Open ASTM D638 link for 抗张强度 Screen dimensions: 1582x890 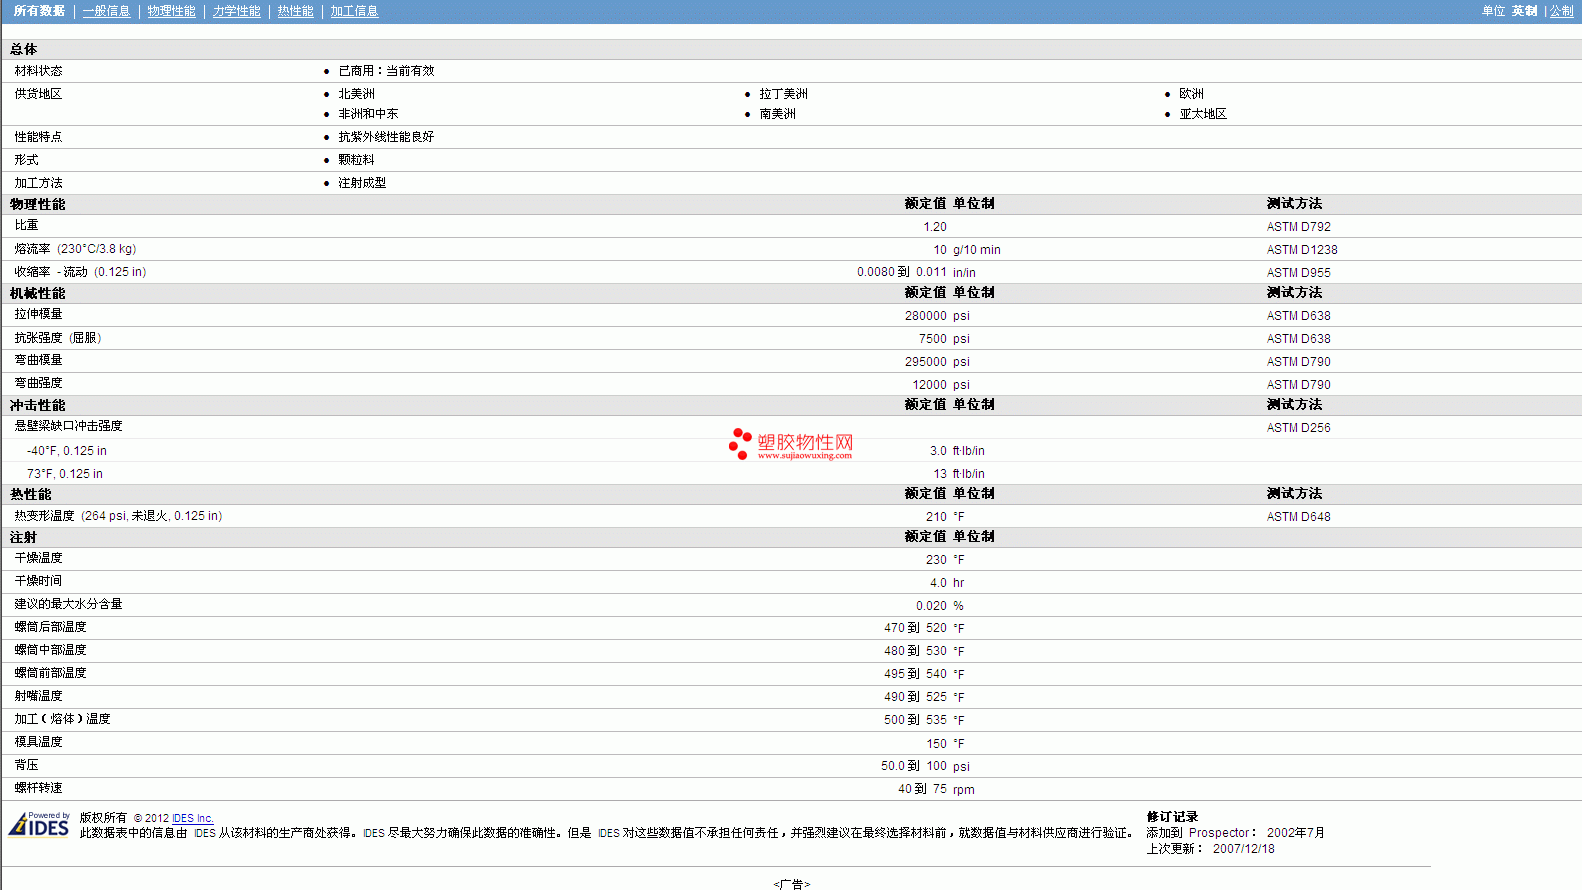(x=1298, y=339)
